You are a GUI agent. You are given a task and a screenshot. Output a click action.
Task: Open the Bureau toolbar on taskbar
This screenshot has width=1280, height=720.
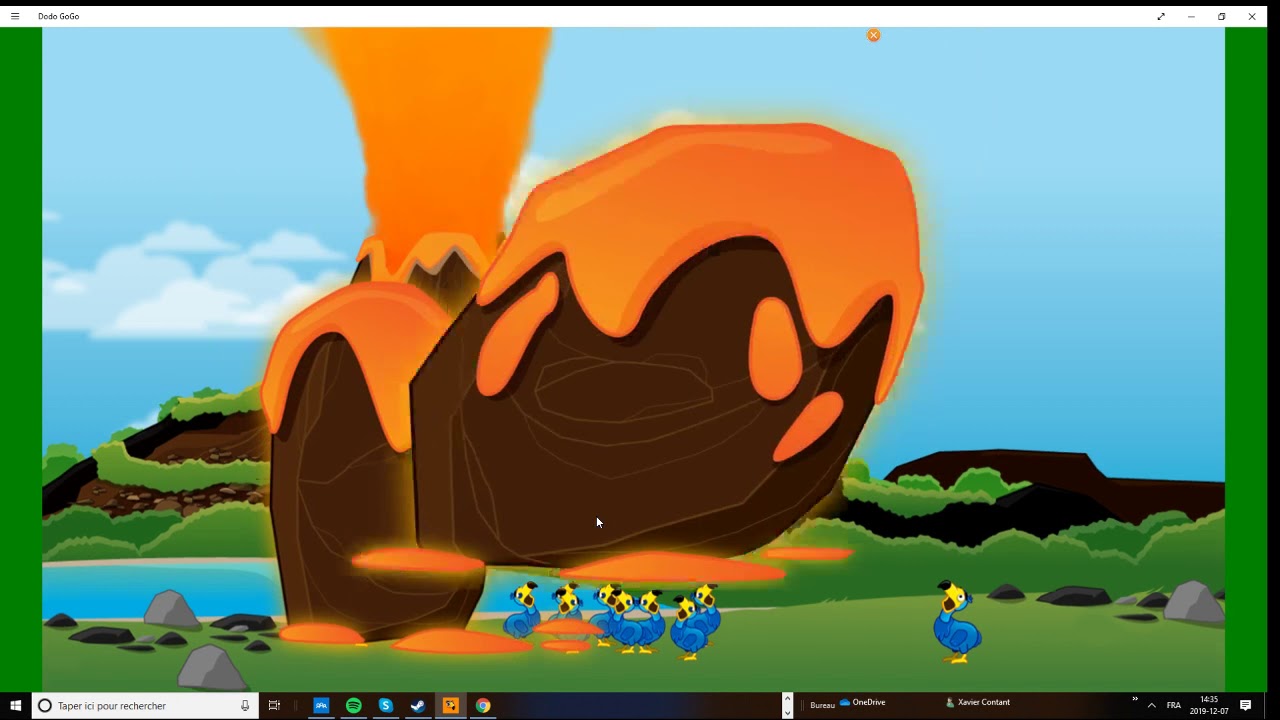click(x=822, y=705)
